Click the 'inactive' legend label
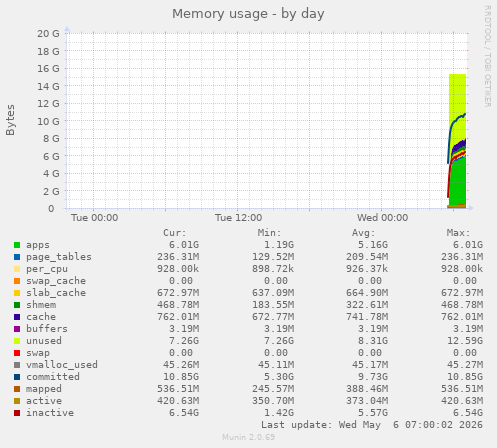The width and height of the screenshot is (497, 448). [x=50, y=413]
